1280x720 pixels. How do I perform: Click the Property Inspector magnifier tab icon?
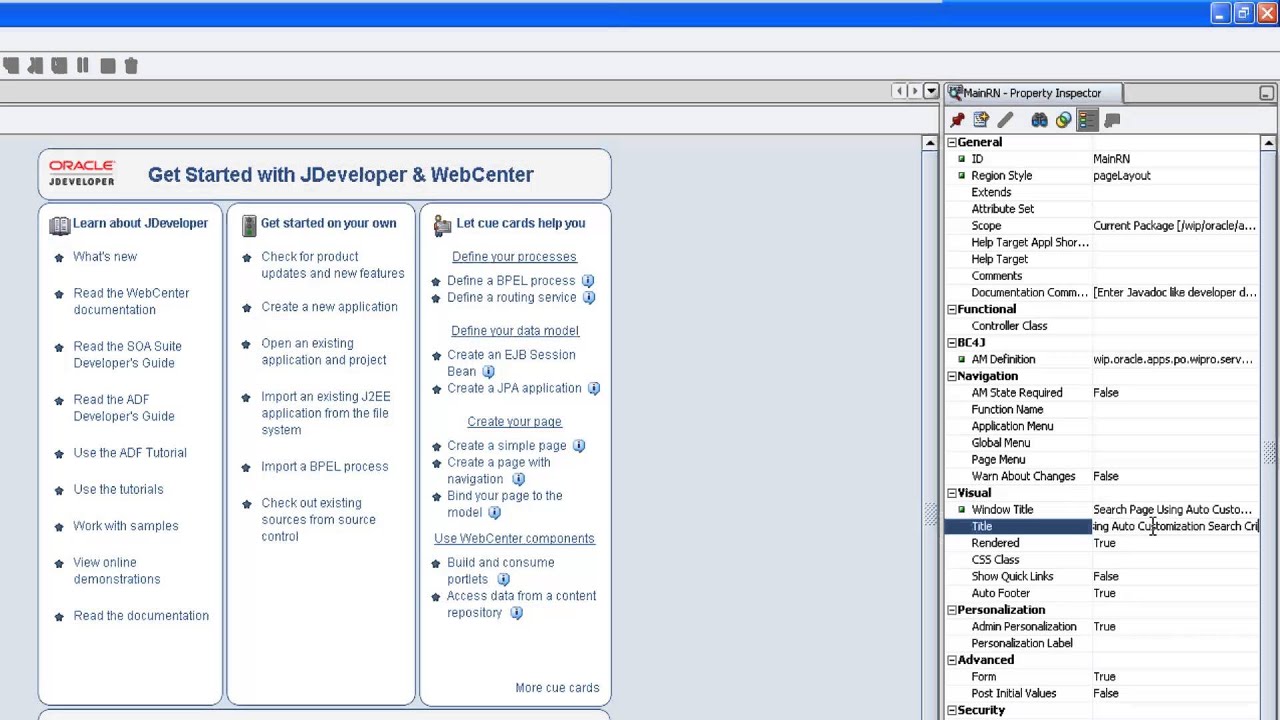click(955, 93)
